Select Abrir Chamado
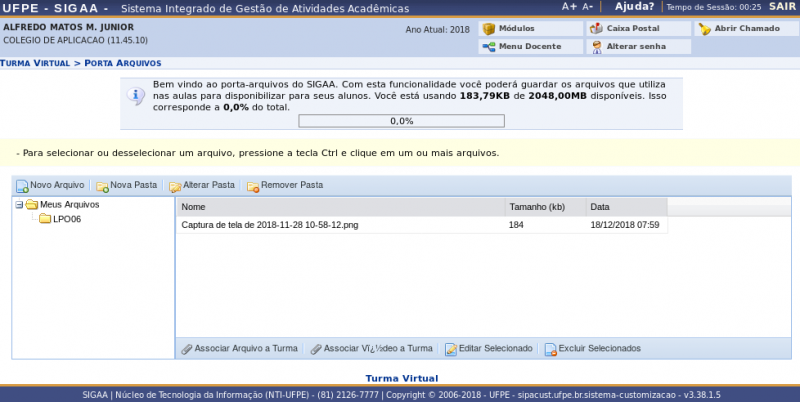The image size is (800, 402). point(746,29)
